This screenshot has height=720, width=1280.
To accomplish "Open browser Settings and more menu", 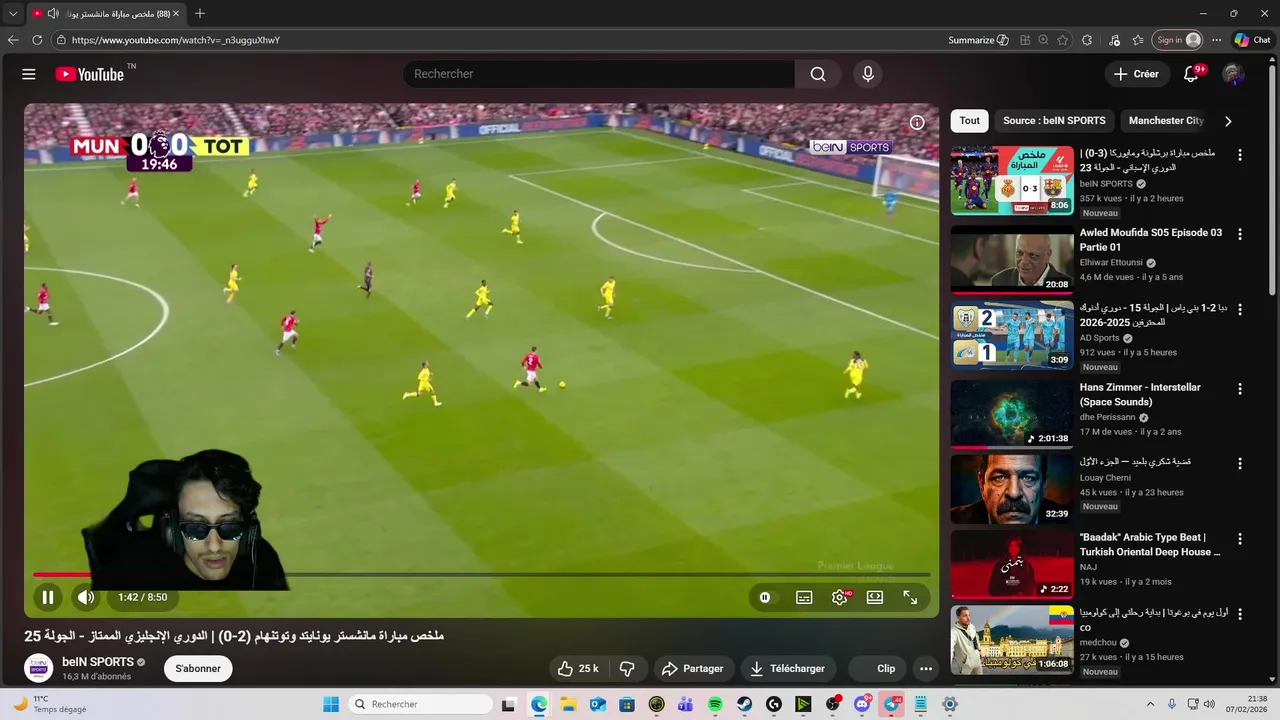I will 1216,40.
